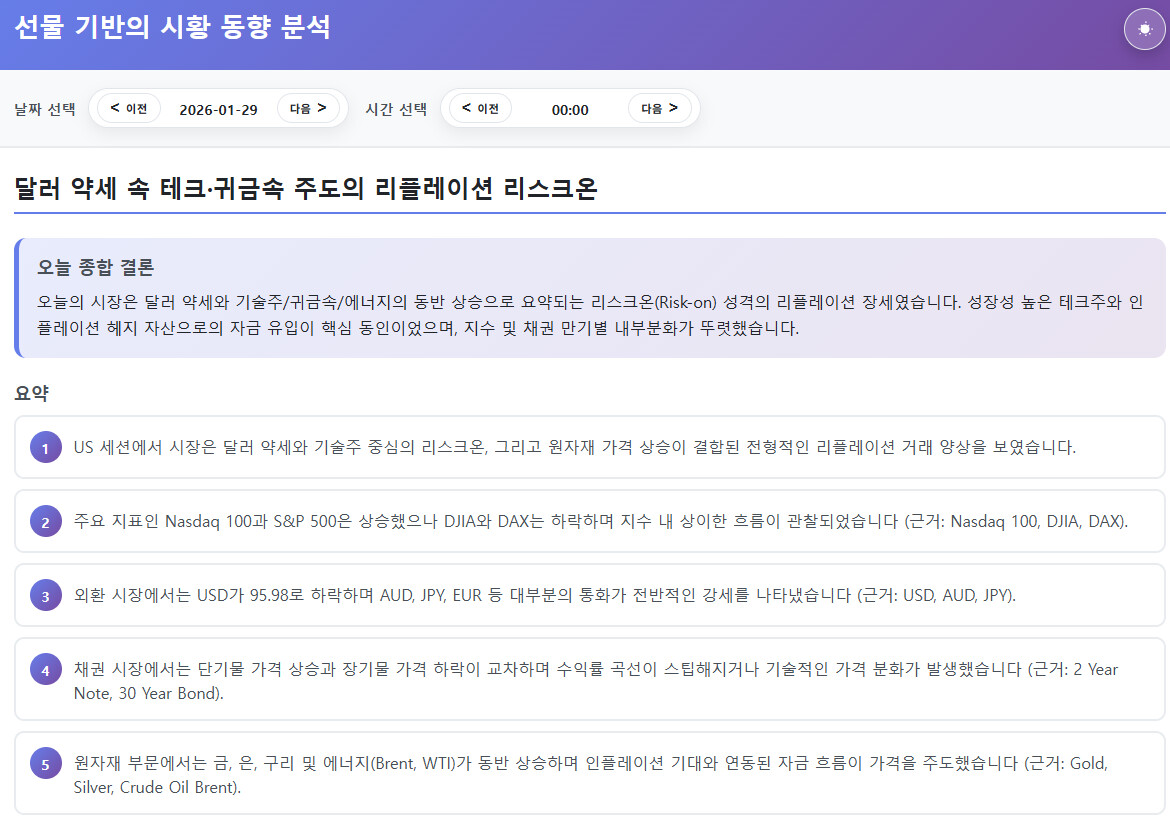Click the number 2 summary badge
1170x822 pixels.
(45, 521)
